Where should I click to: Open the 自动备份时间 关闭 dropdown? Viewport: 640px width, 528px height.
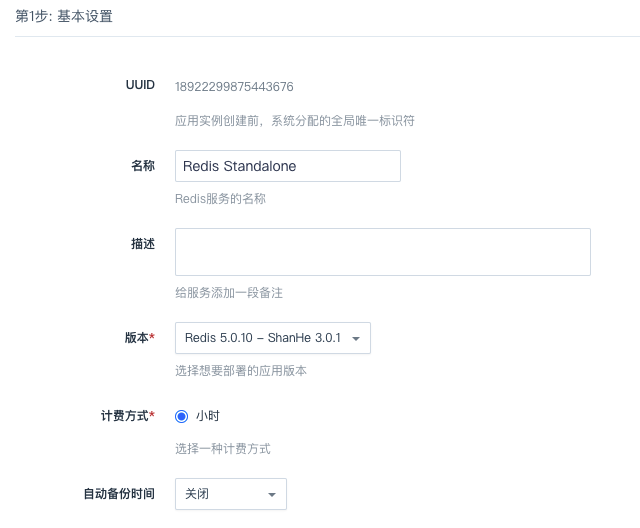231,494
